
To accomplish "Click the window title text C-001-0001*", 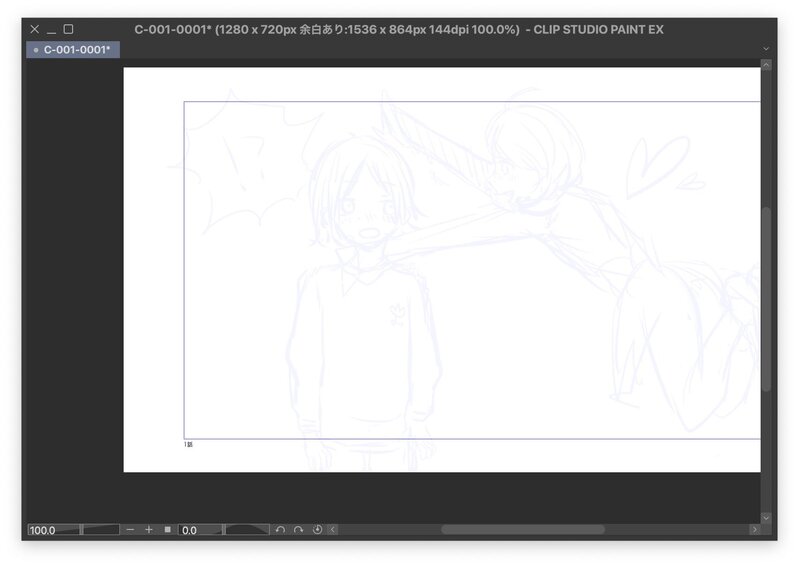I will tap(173, 30).
